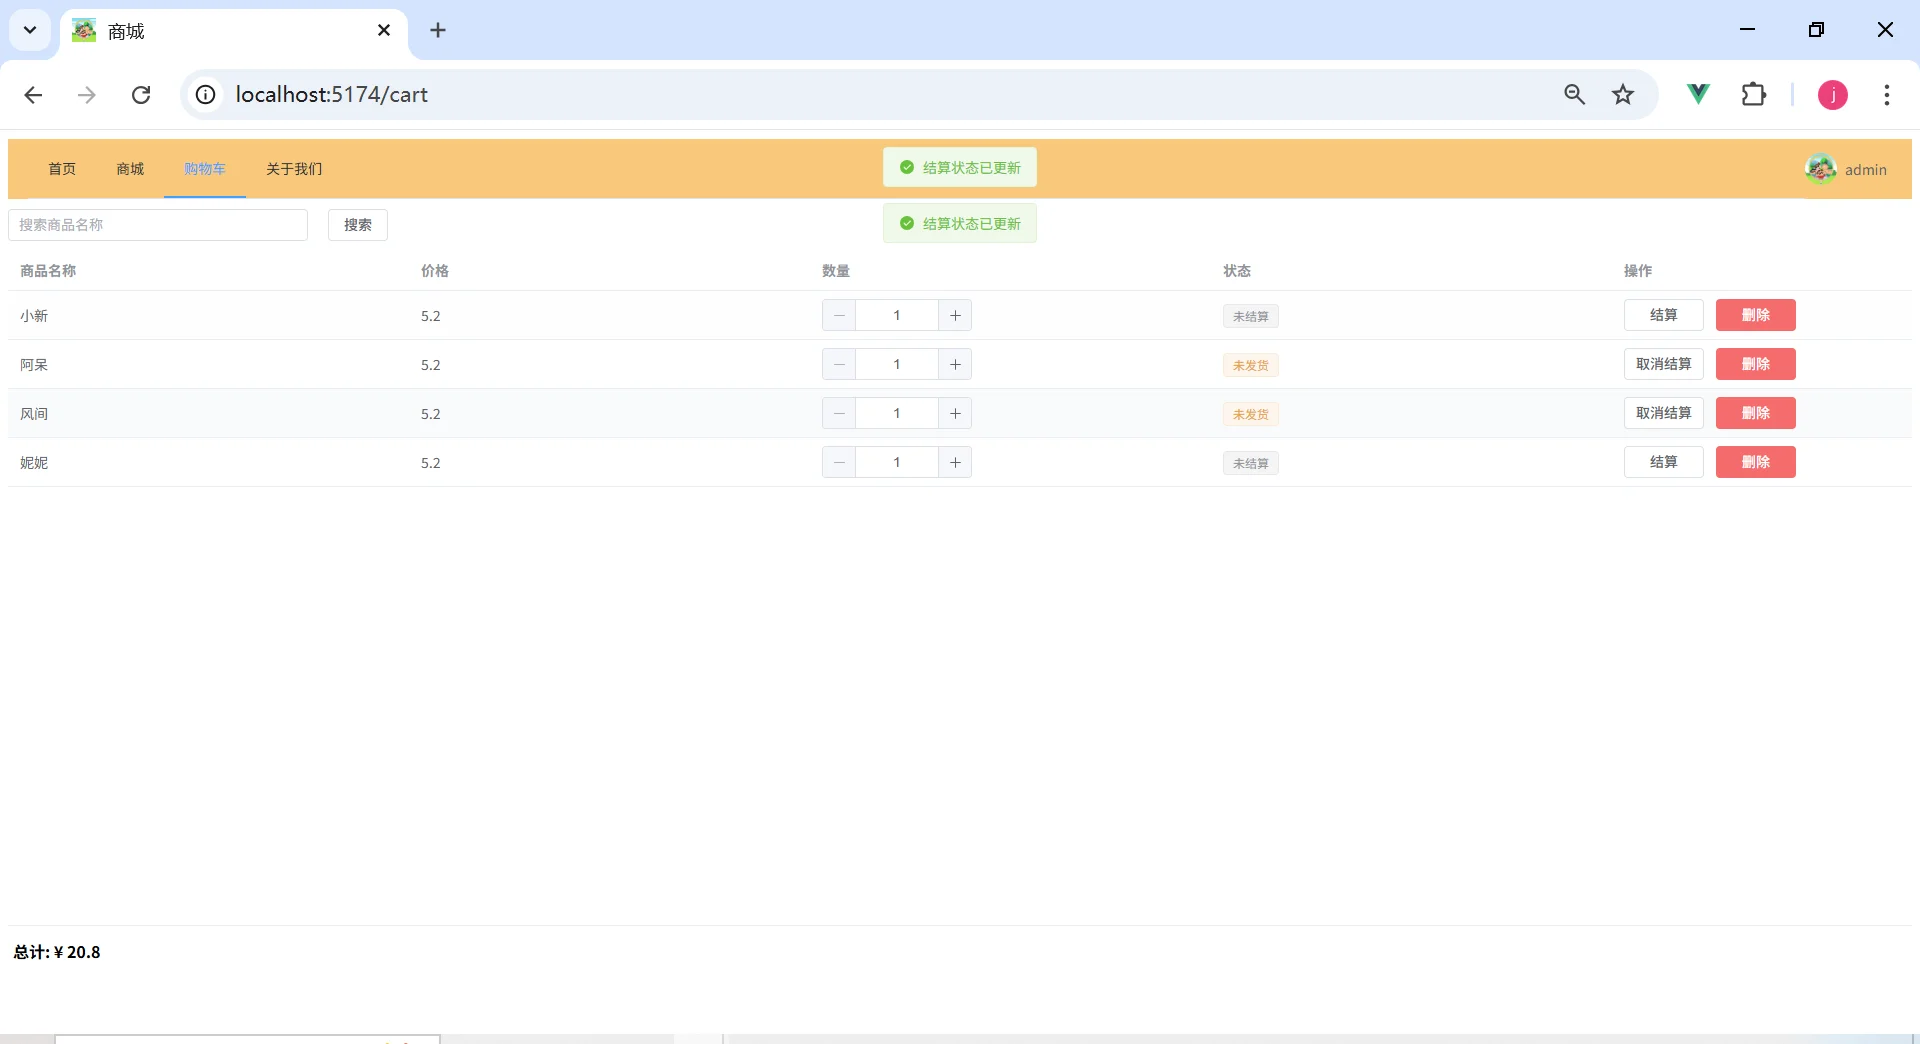Open the tab search dropdown

tap(30, 30)
